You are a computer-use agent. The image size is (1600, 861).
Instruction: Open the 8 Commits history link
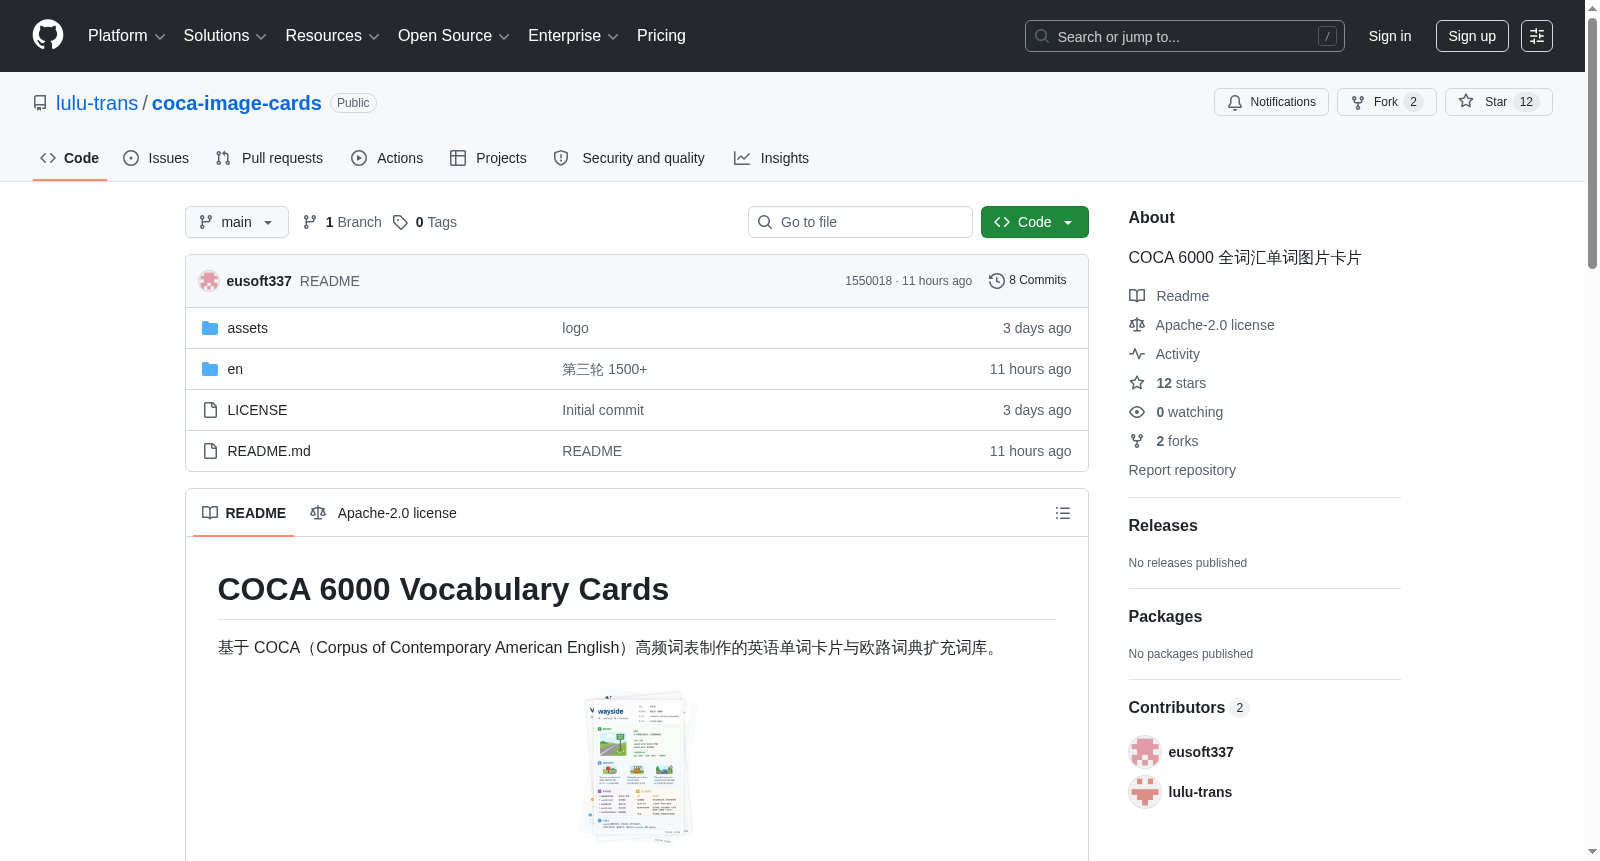click(1028, 281)
